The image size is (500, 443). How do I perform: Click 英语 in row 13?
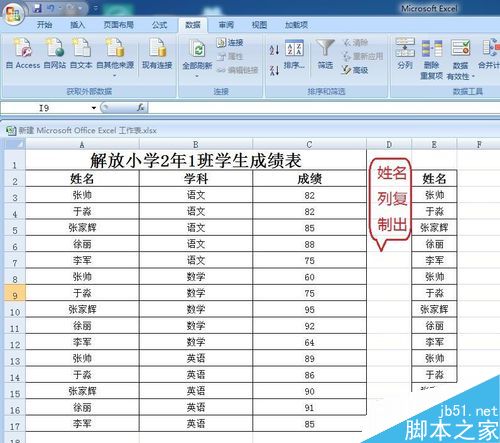click(196, 359)
